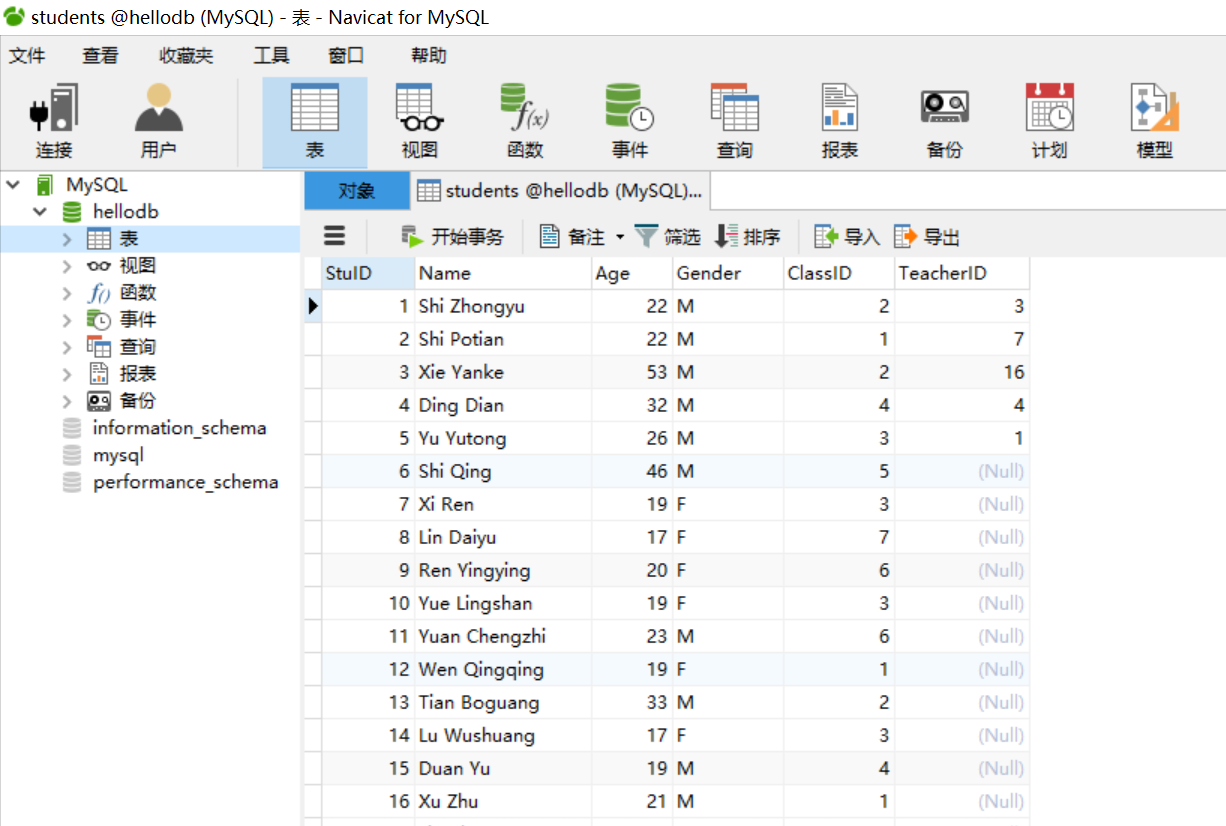Click the Gender column header
Viewport: 1226px width, 826px height.
pyautogui.click(x=728, y=273)
